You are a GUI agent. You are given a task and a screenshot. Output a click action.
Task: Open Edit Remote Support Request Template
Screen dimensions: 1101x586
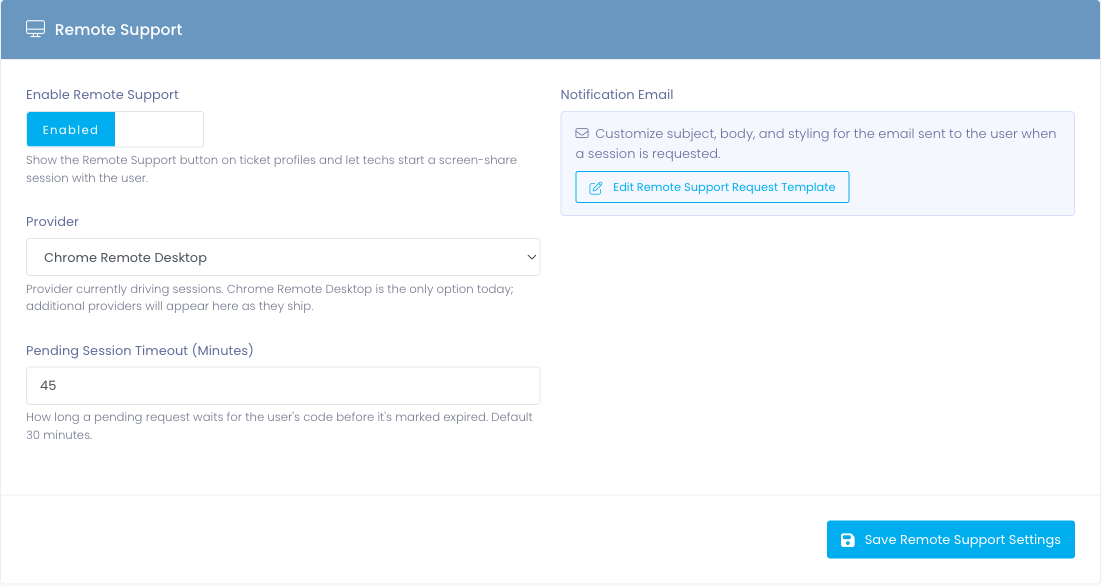point(712,187)
